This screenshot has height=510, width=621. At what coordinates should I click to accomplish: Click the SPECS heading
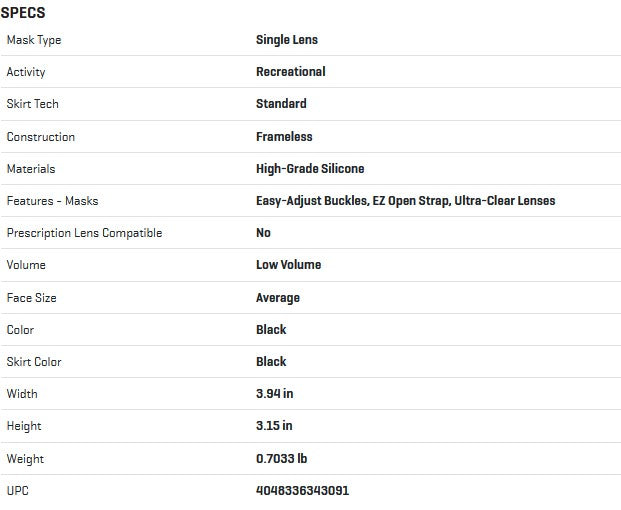pyautogui.click(x=23, y=13)
